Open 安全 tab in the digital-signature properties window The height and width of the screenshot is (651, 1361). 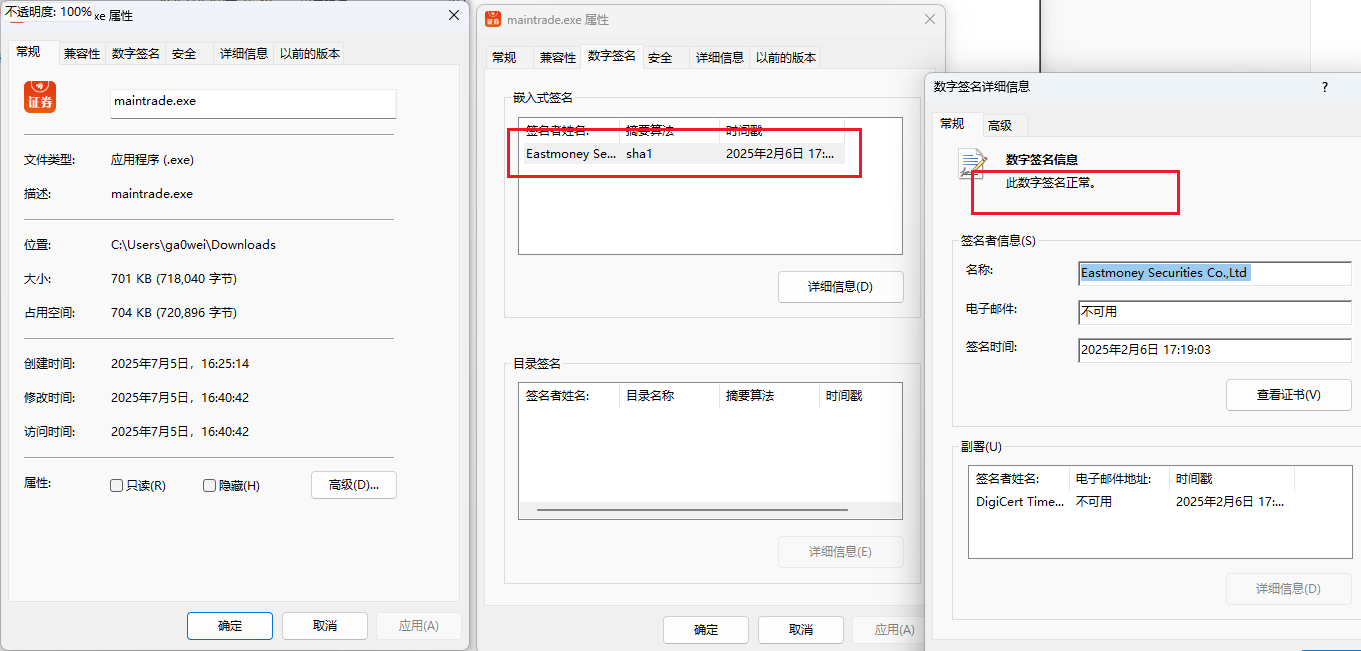[x=660, y=58]
